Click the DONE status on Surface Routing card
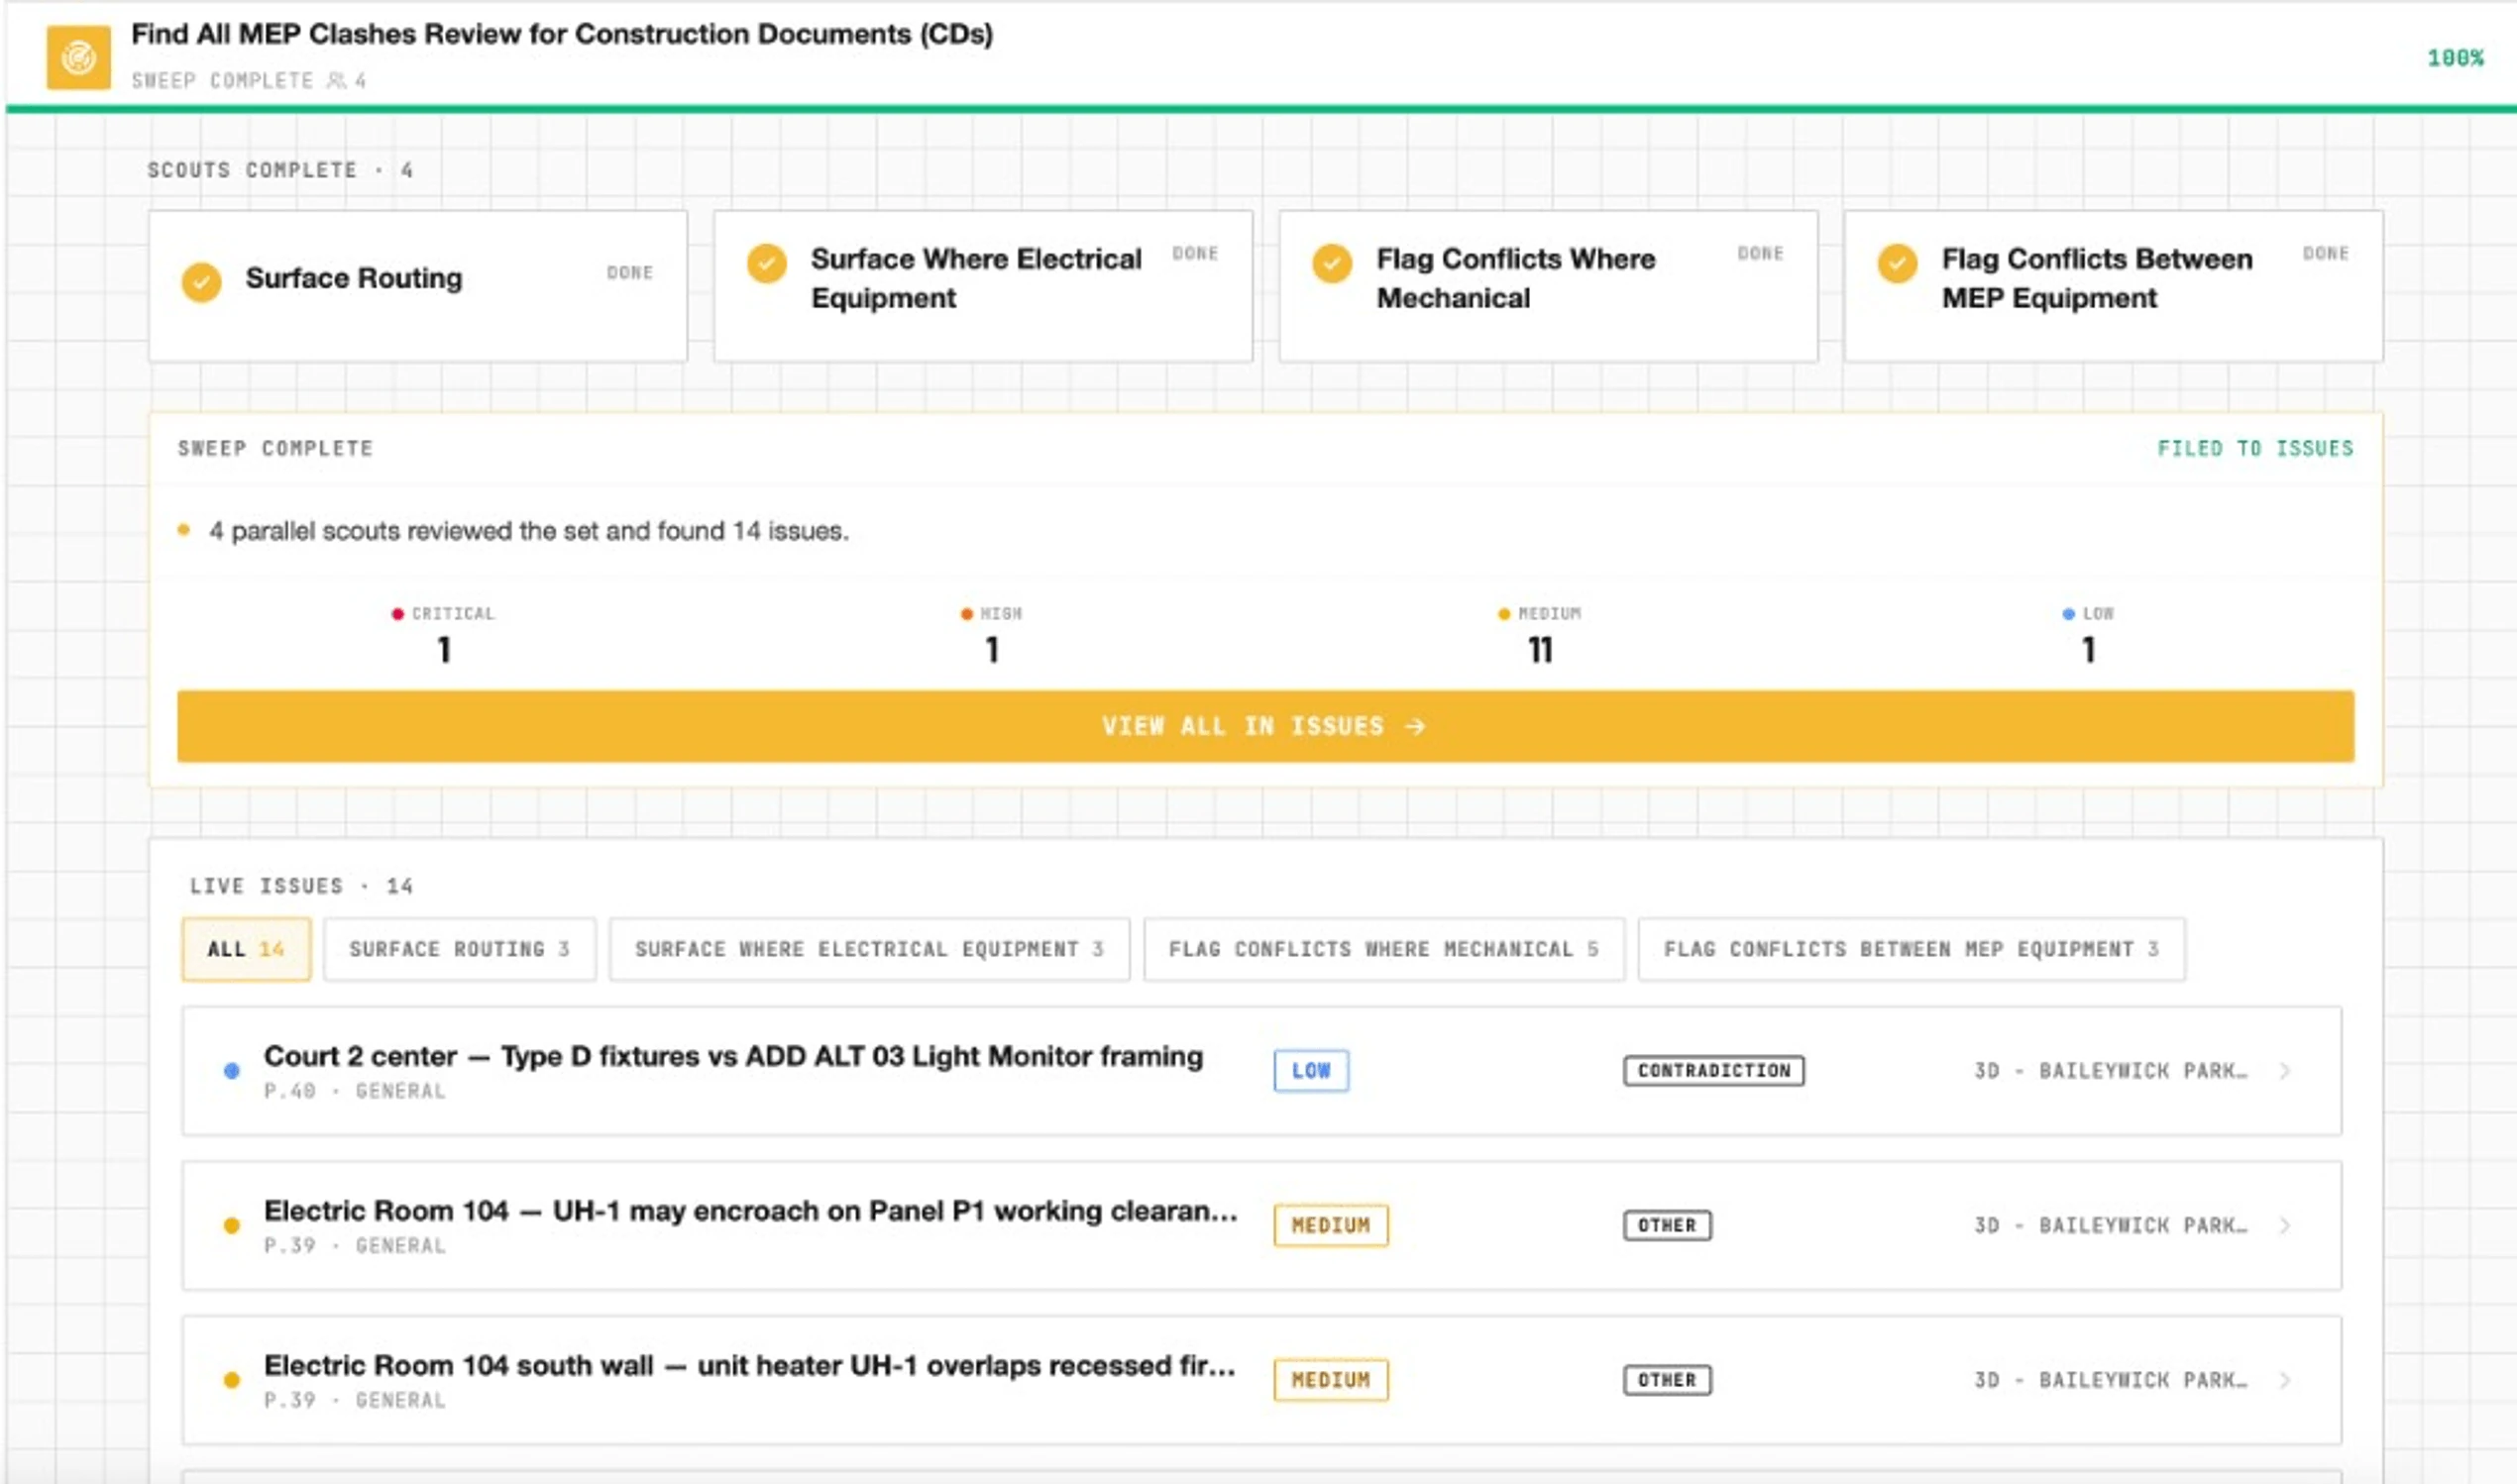 point(629,272)
